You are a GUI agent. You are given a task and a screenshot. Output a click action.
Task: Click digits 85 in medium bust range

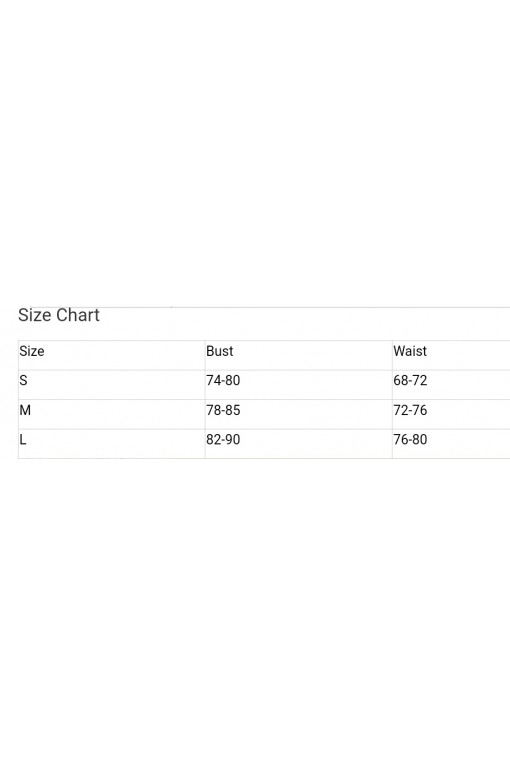pyautogui.click(x=233, y=410)
